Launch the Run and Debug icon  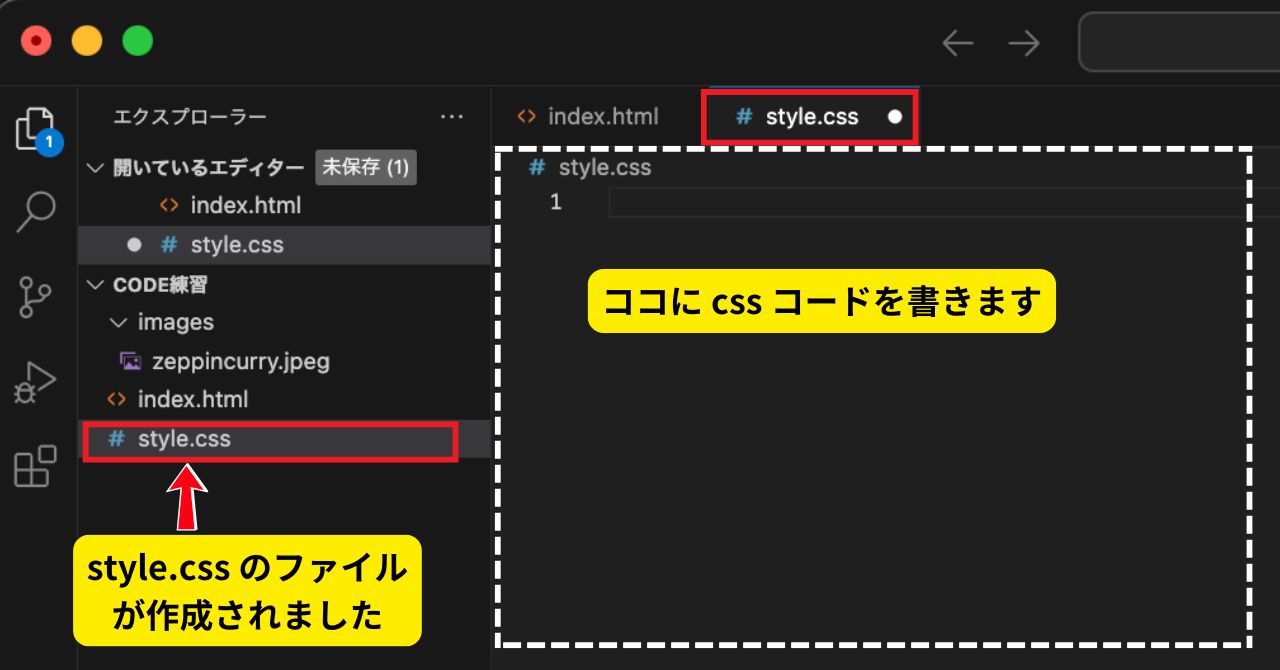tap(37, 381)
